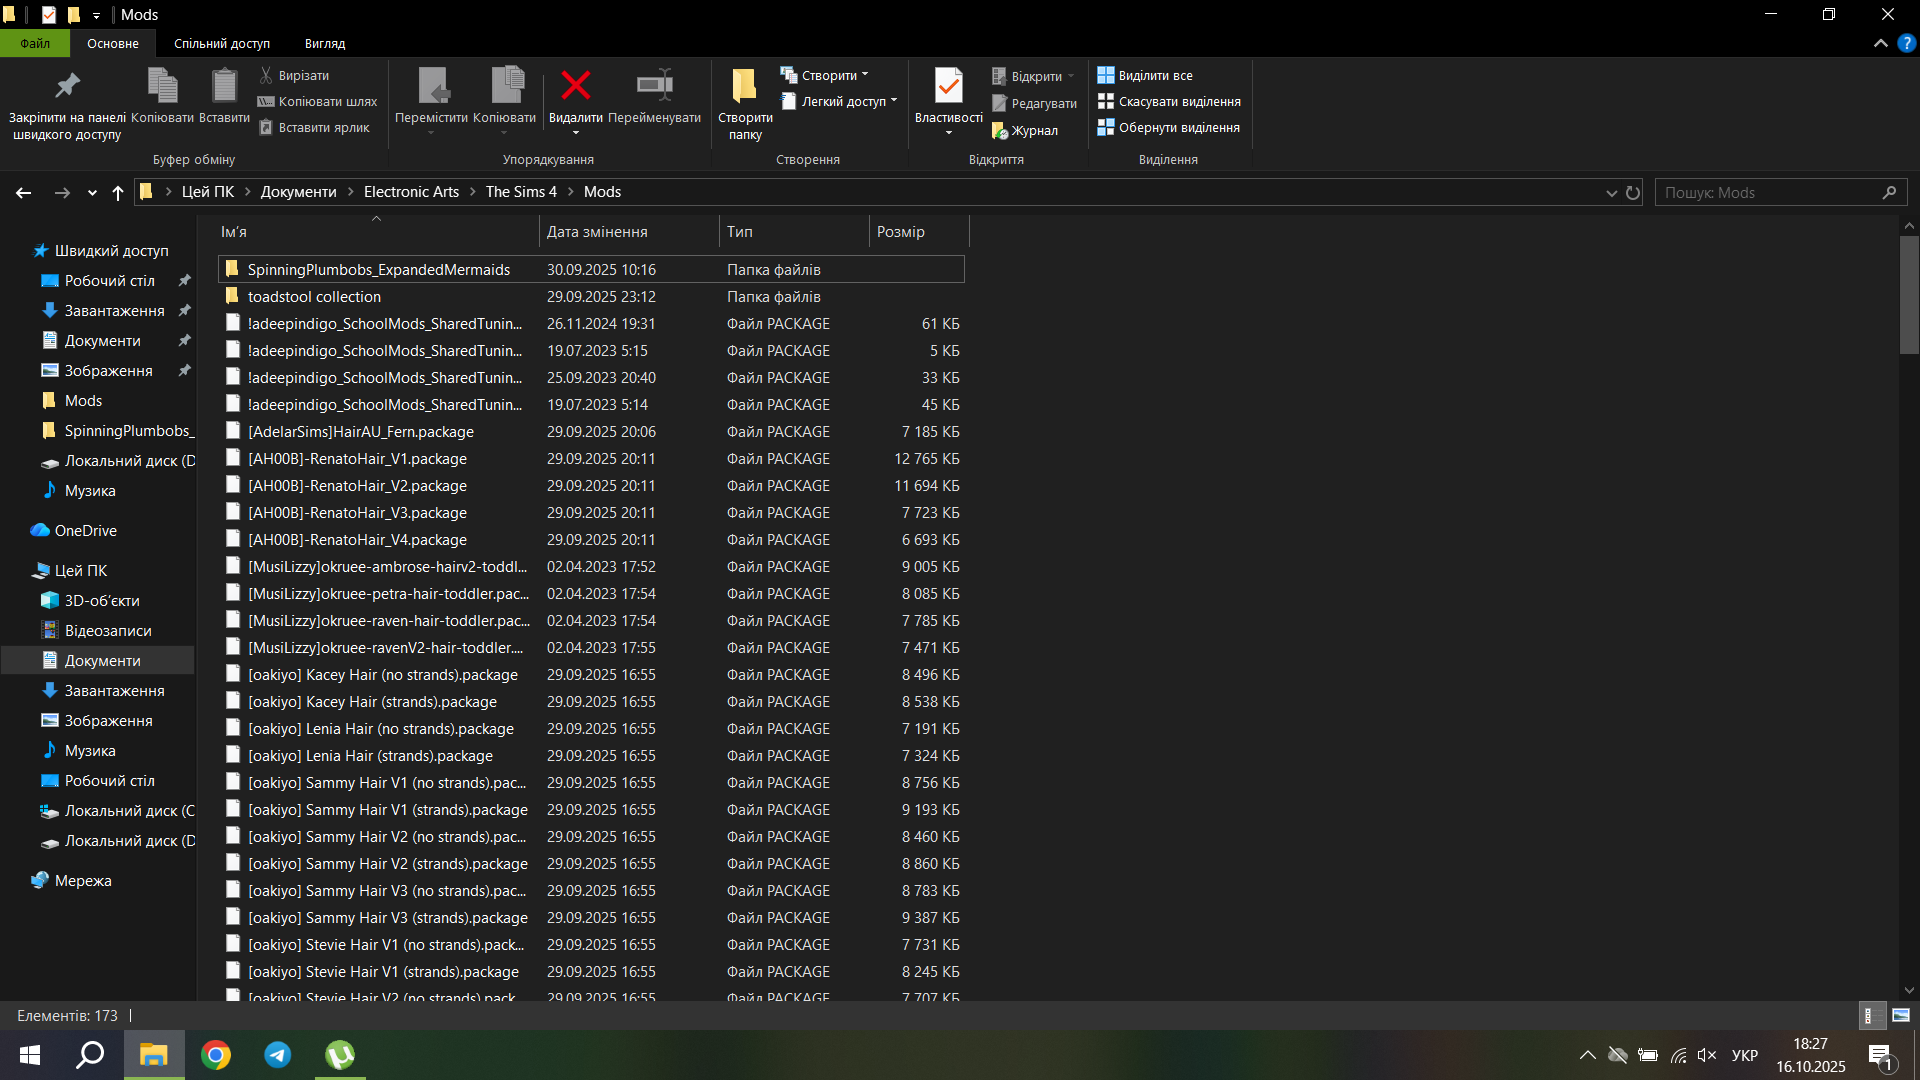Open the Вигляд ribbon tab
The height and width of the screenshot is (1080, 1920).
(x=324, y=44)
